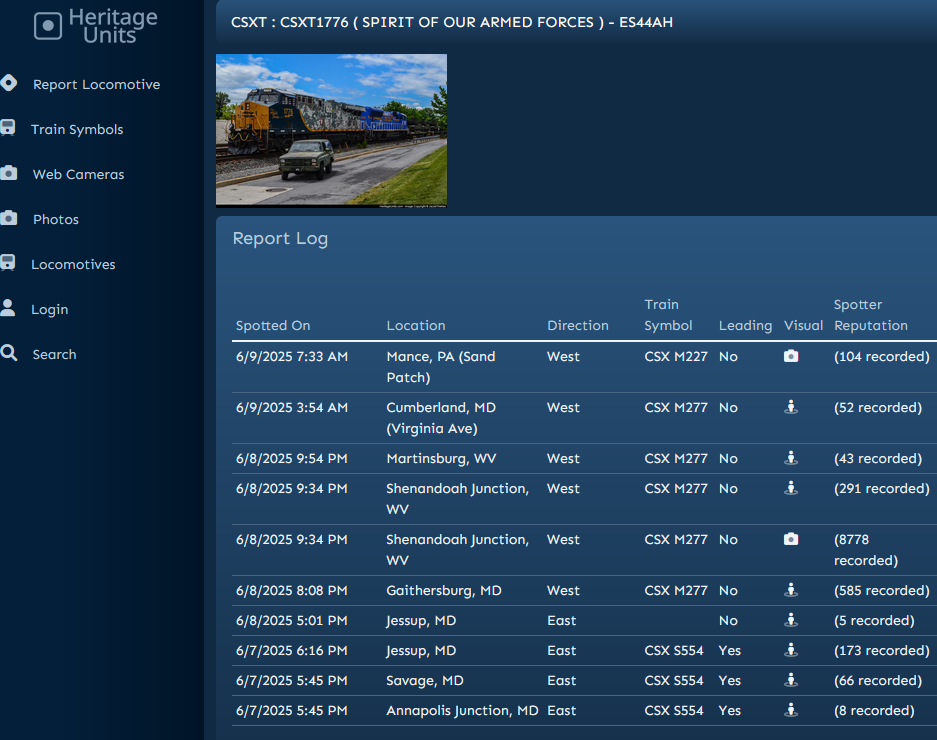Image resolution: width=937 pixels, height=740 pixels.
Task: Click (8 recorded) spotter reputation
Action: tap(874, 710)
